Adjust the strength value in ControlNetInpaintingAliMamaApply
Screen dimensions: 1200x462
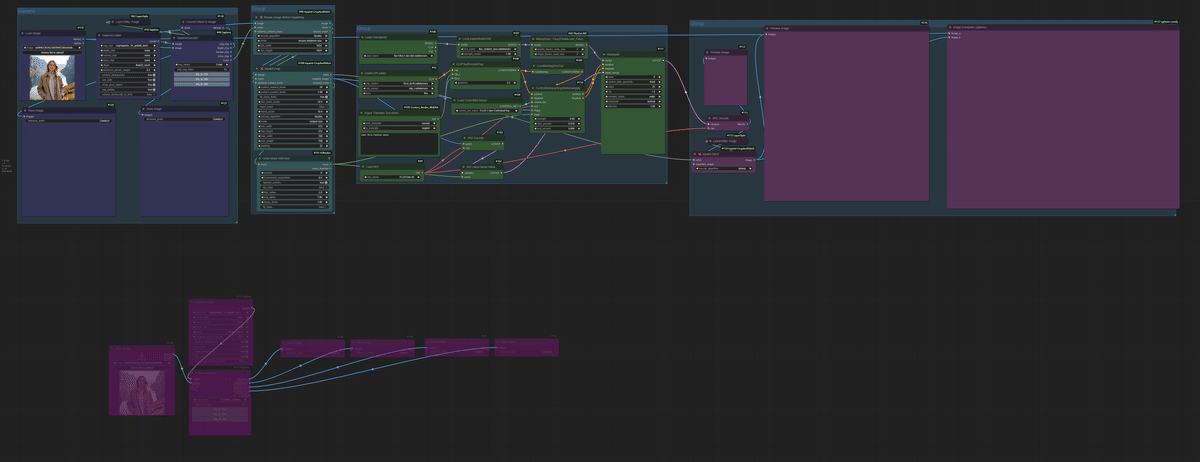[556, 119]
